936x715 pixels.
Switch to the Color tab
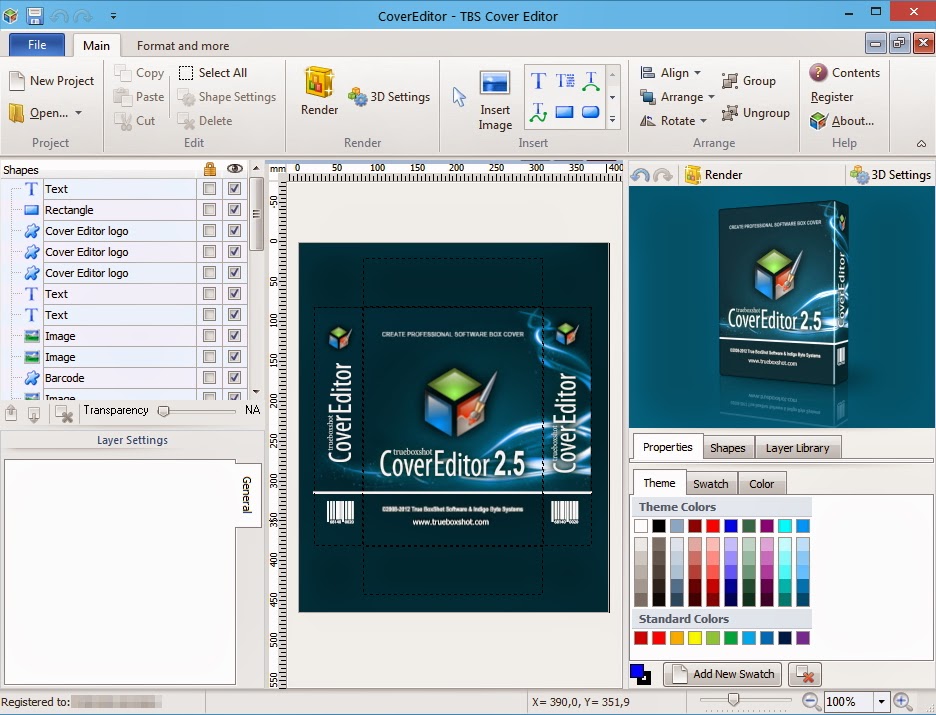tap(762, 483)
